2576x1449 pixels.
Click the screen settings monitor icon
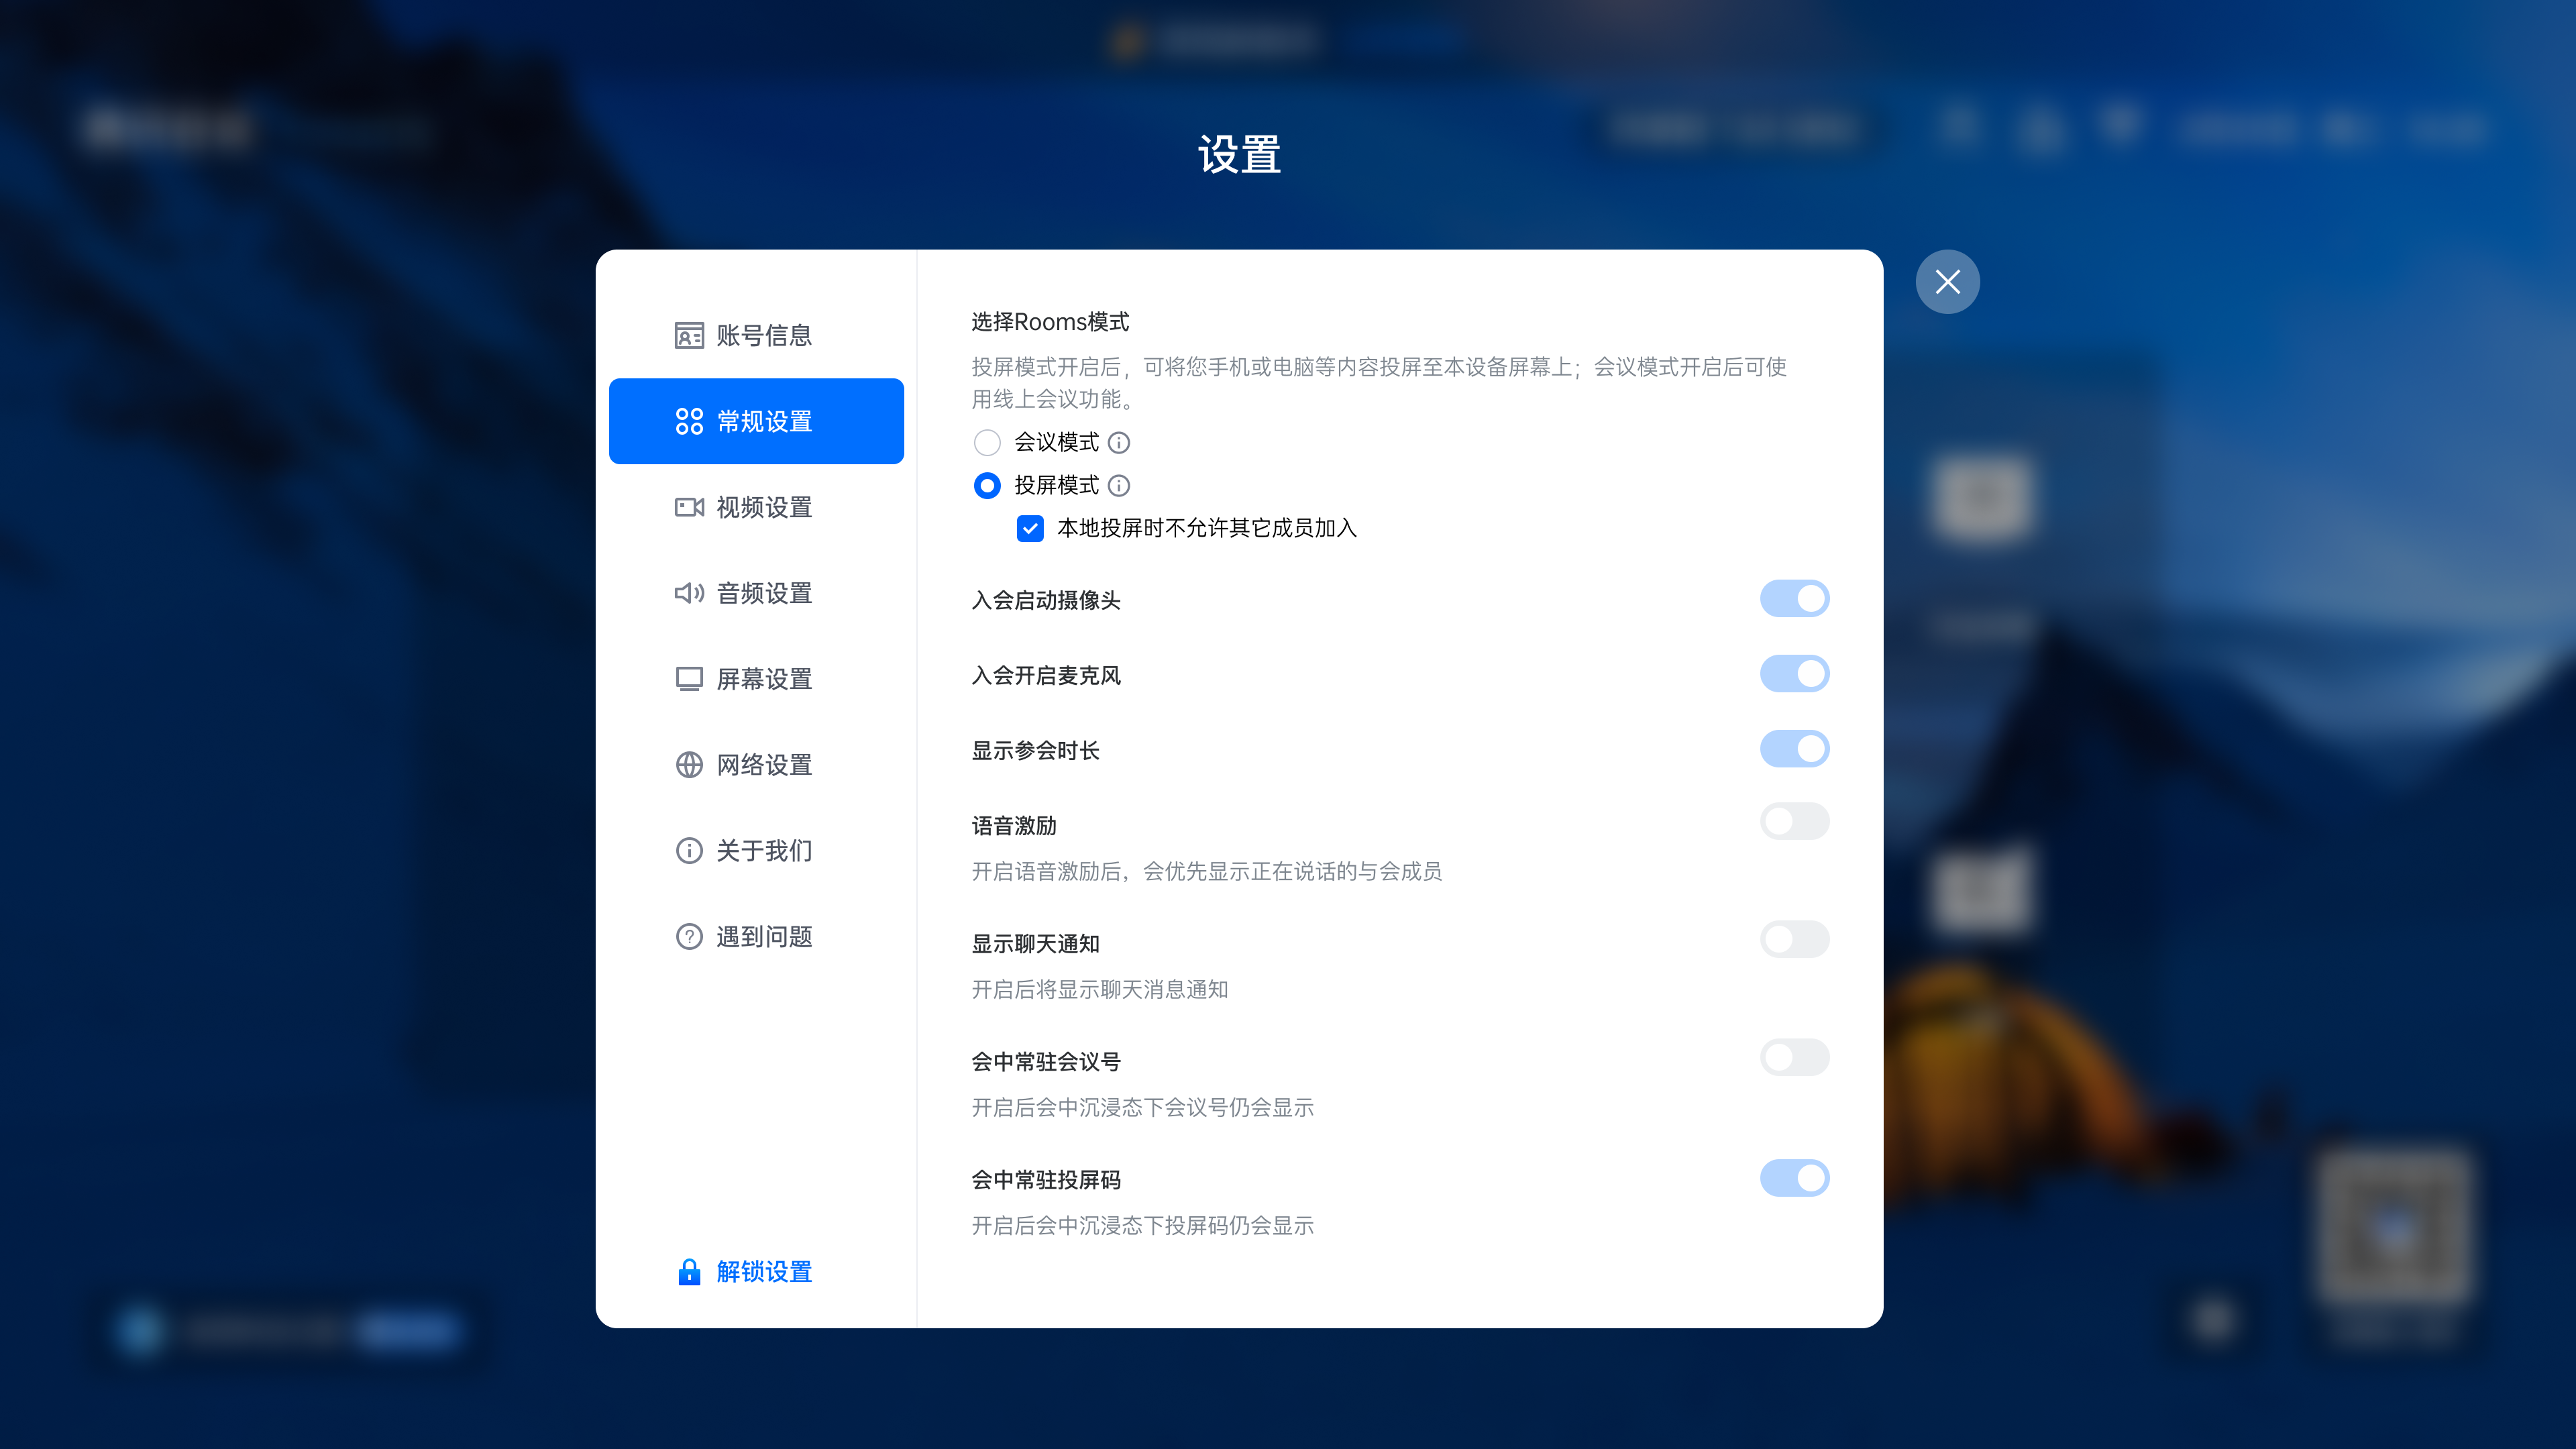coord(688,679)
